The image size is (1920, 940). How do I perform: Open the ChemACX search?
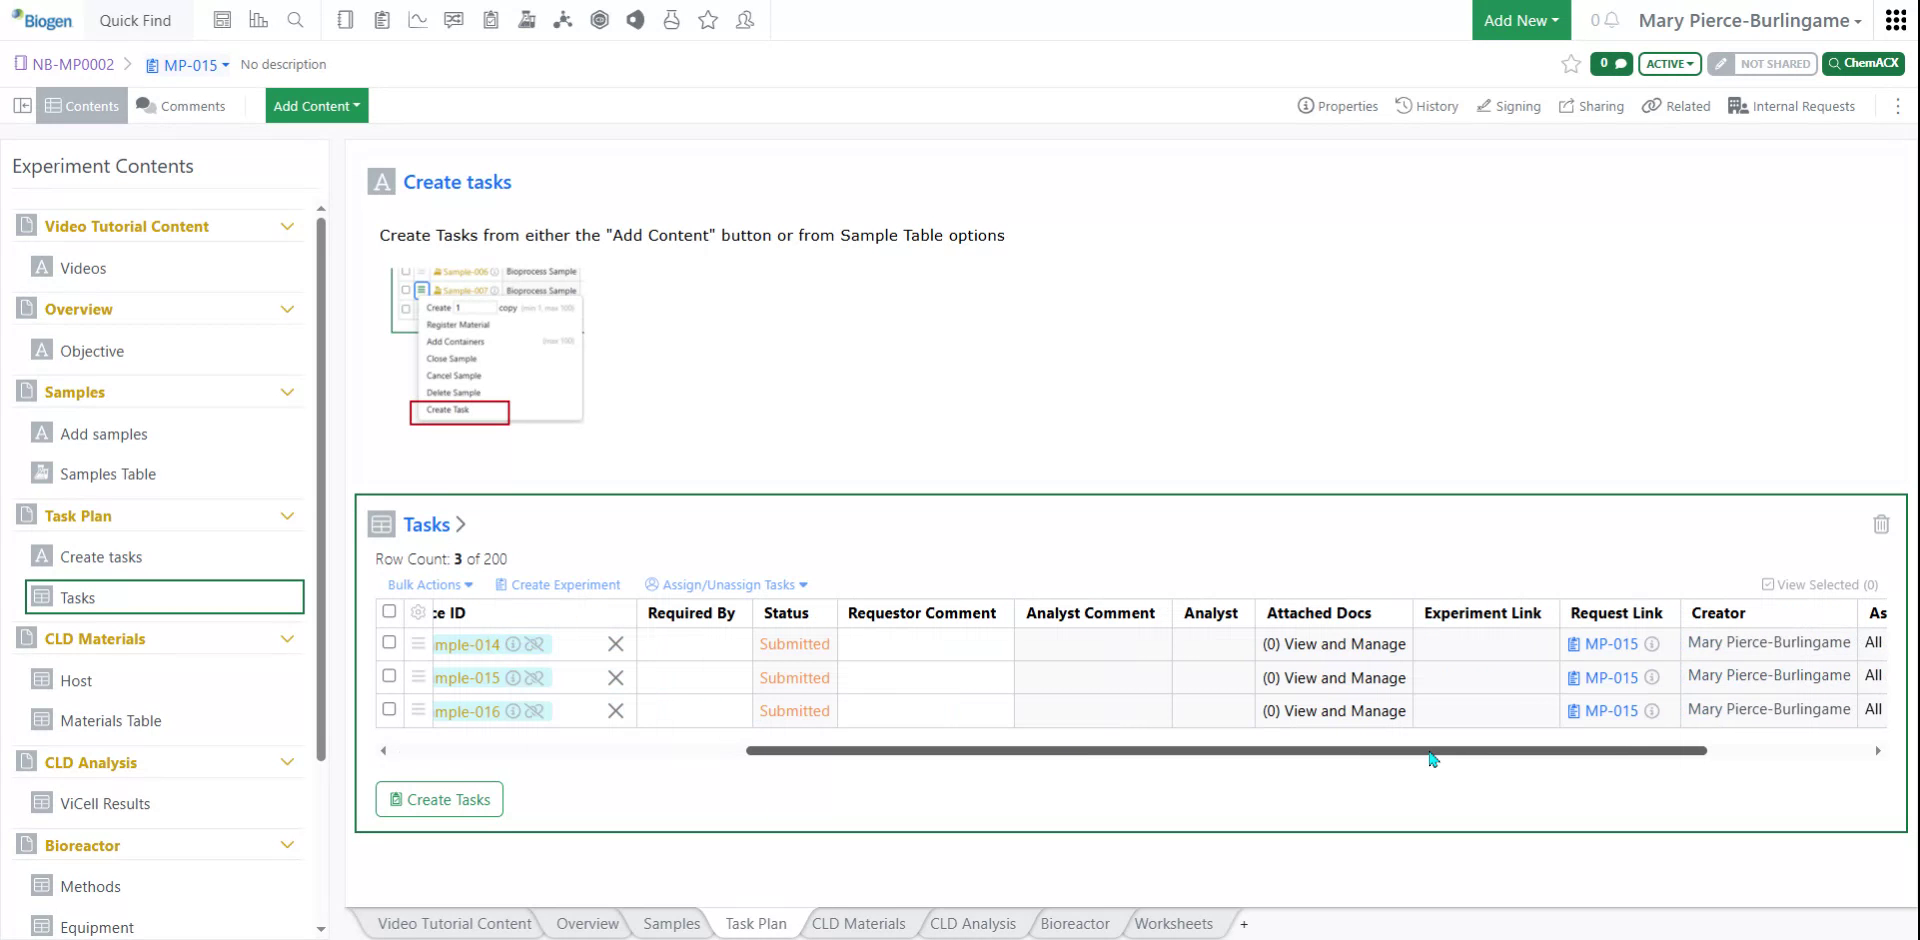coord(1863,63)
